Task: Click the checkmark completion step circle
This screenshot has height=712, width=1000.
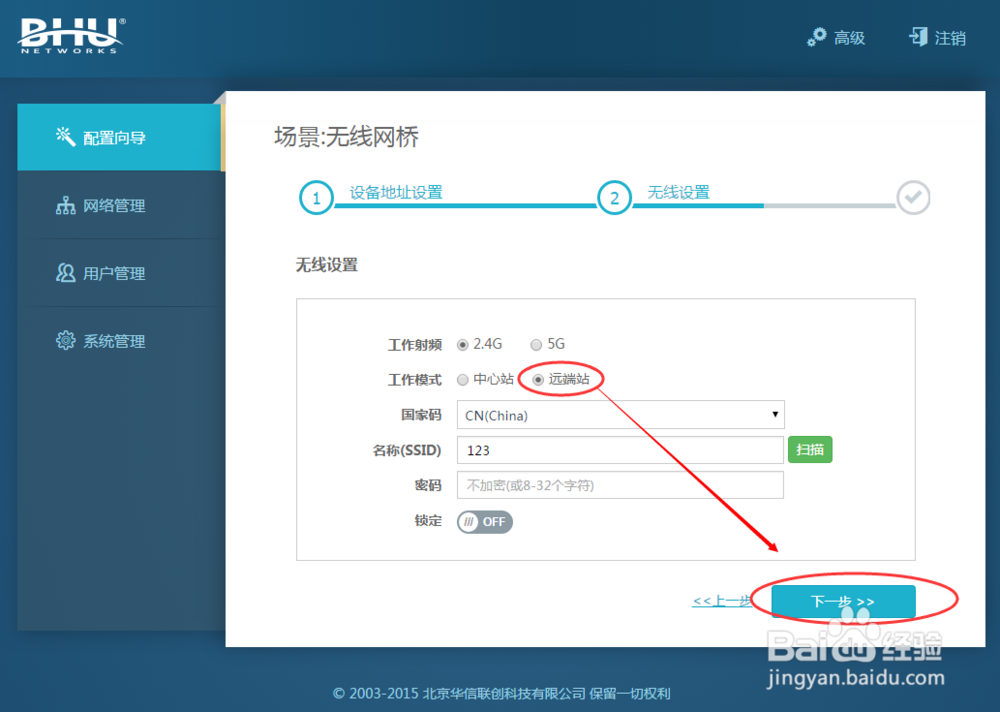Action: [913, 198]
